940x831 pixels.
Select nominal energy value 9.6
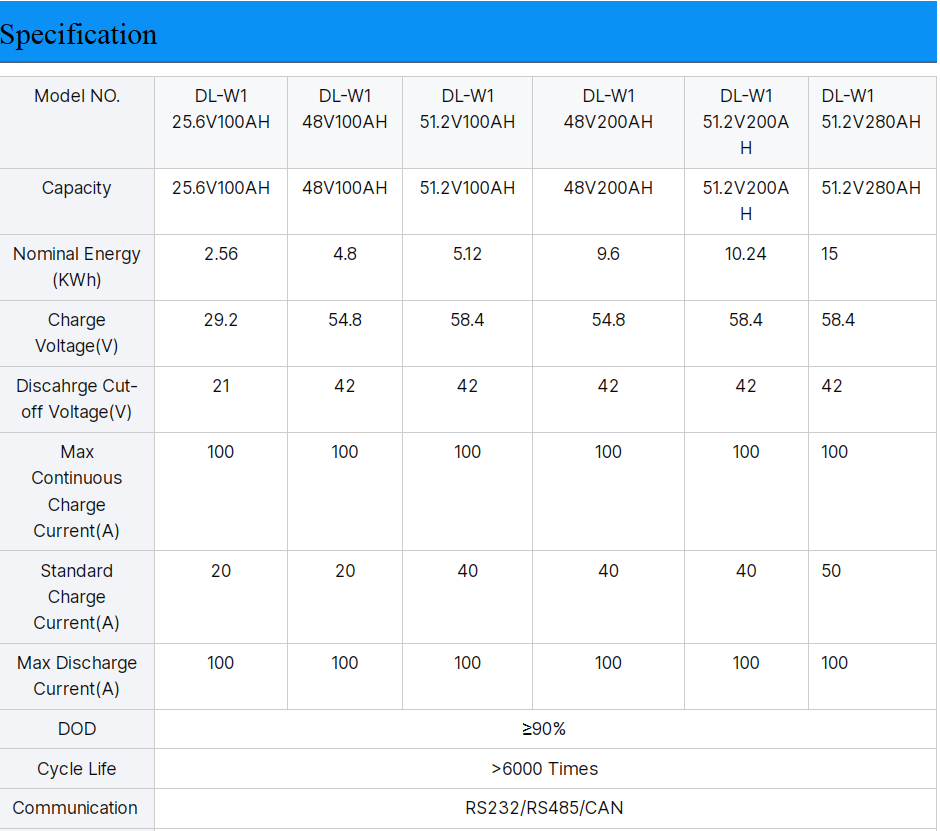click(608, 254)
